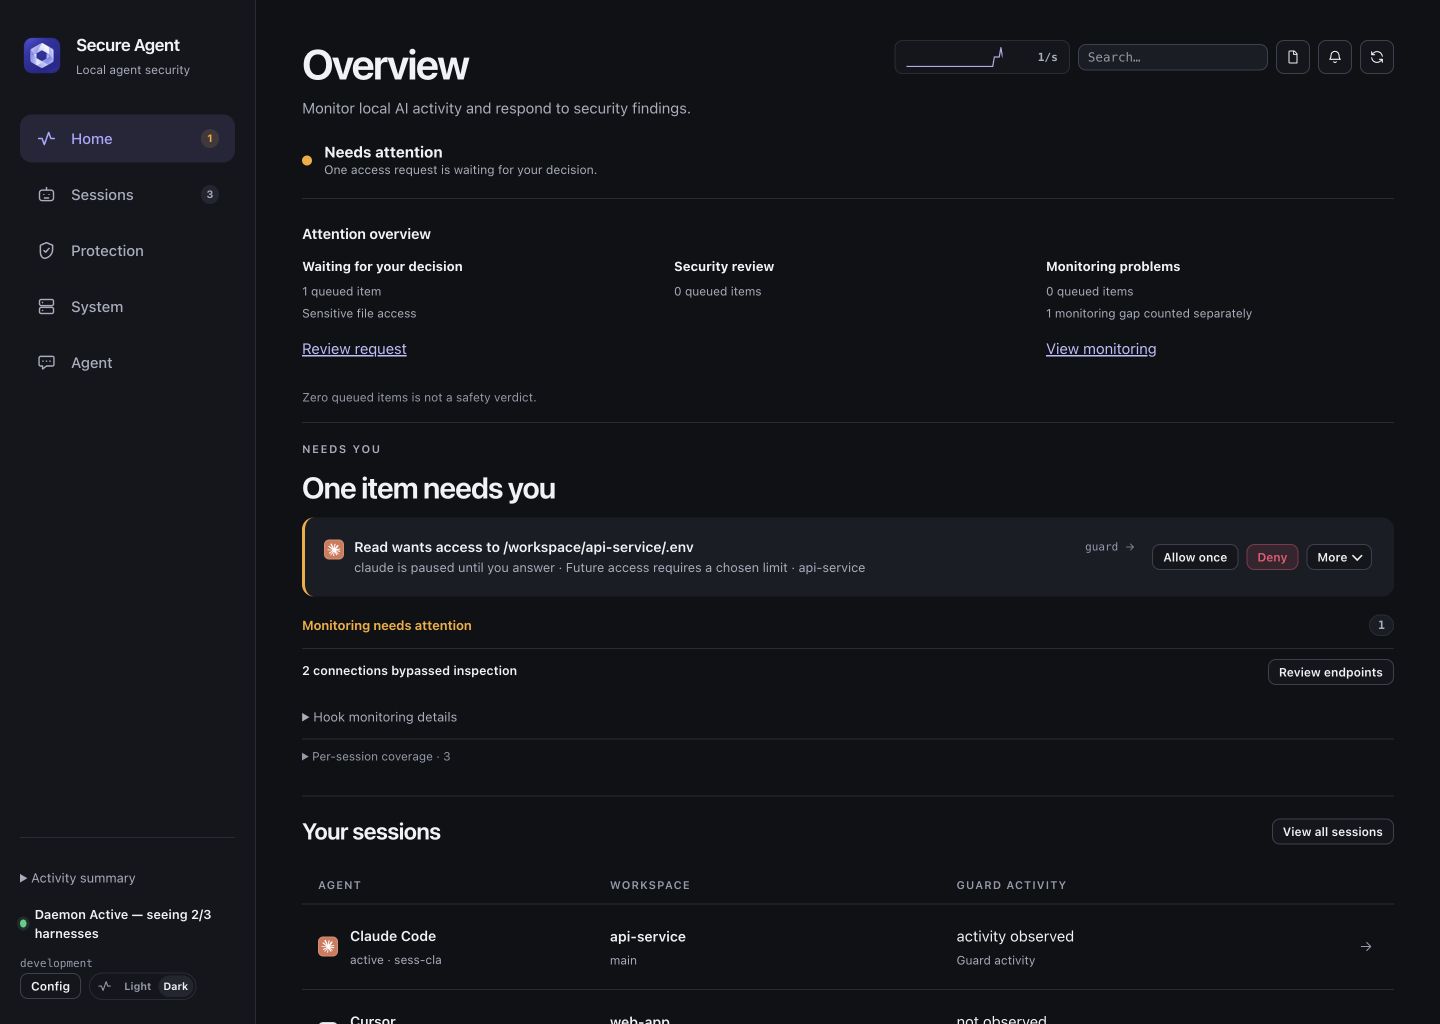Follow the Review request link
The height and width of the screenshot is (1024, 1440).
tap(354, 349)
